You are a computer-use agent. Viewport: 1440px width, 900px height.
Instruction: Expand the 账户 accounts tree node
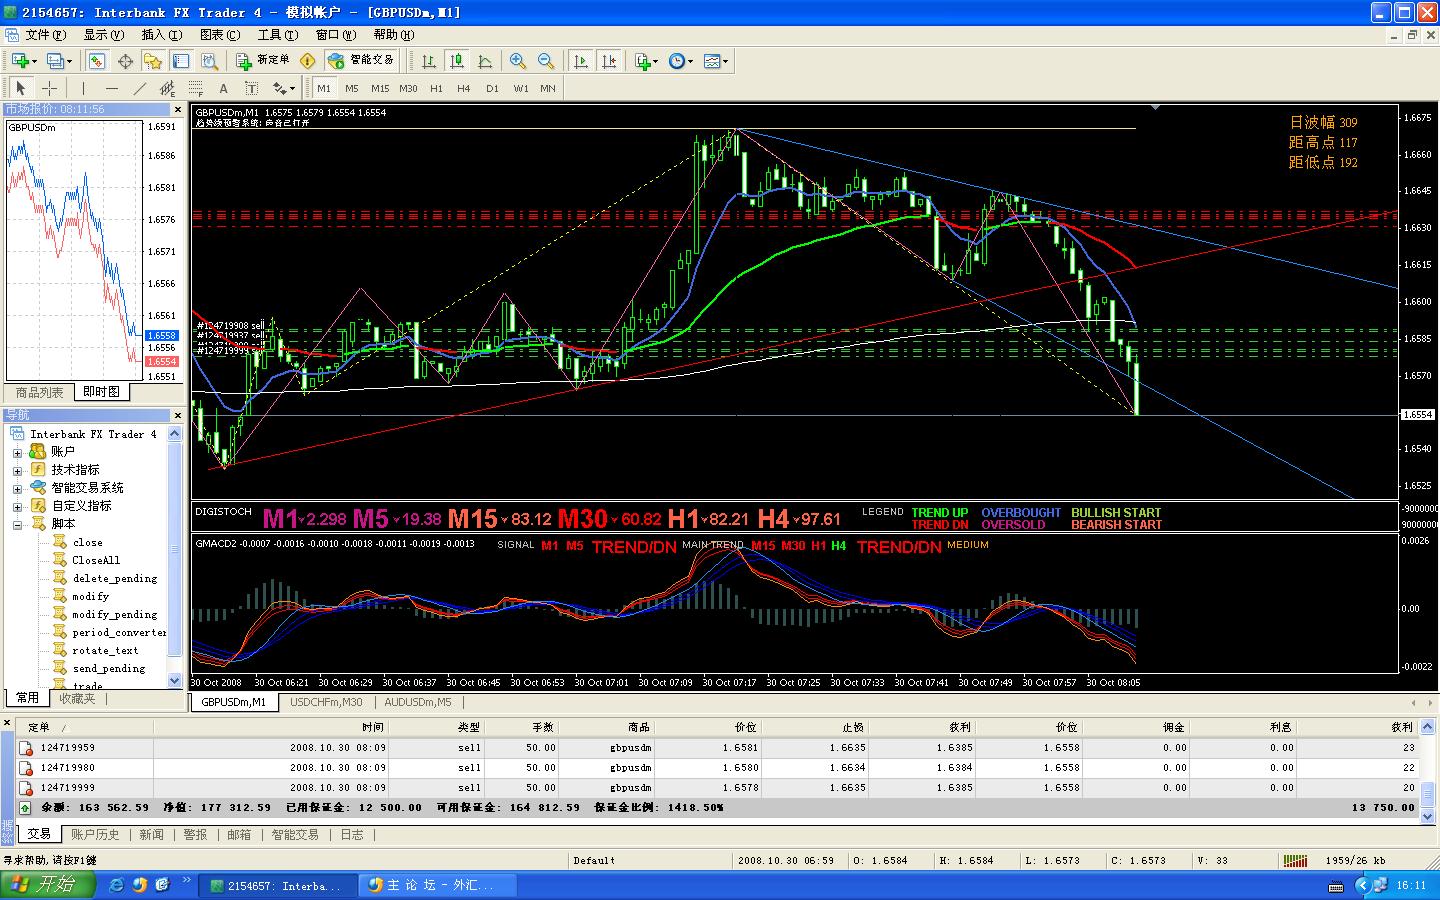point(17,452)
